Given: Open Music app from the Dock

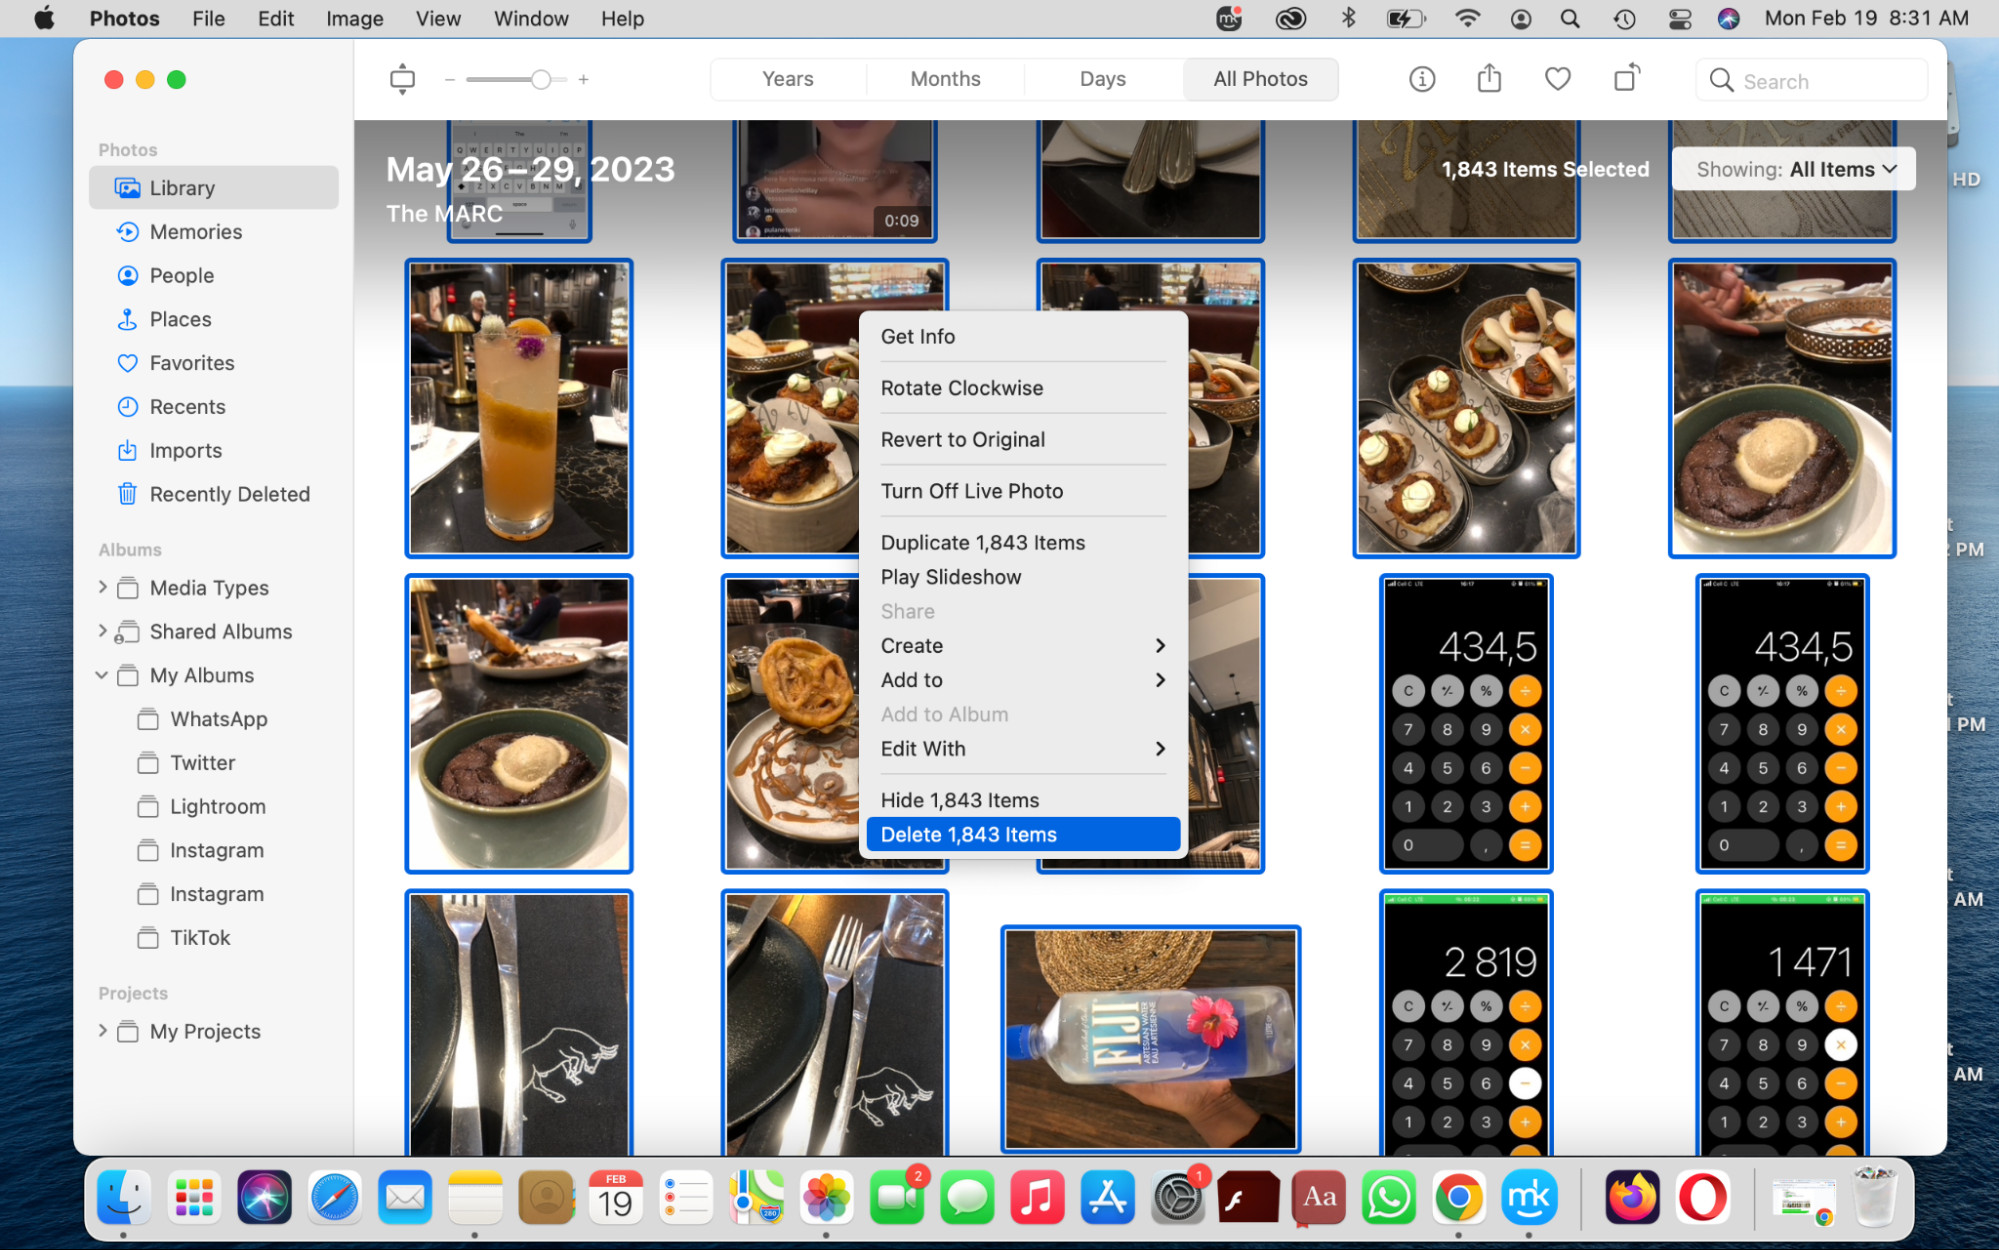Looking at the screenshot, I should (x=1037, y=1197).
